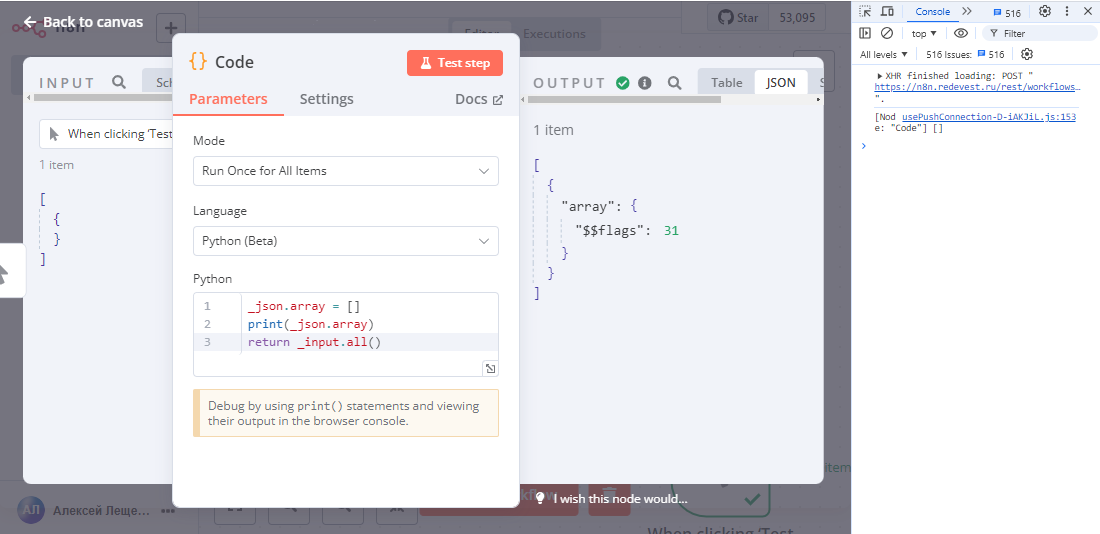Toggle the DevTools device toolbar icon
Screen dimensions: 1100x534
point(886,12)
